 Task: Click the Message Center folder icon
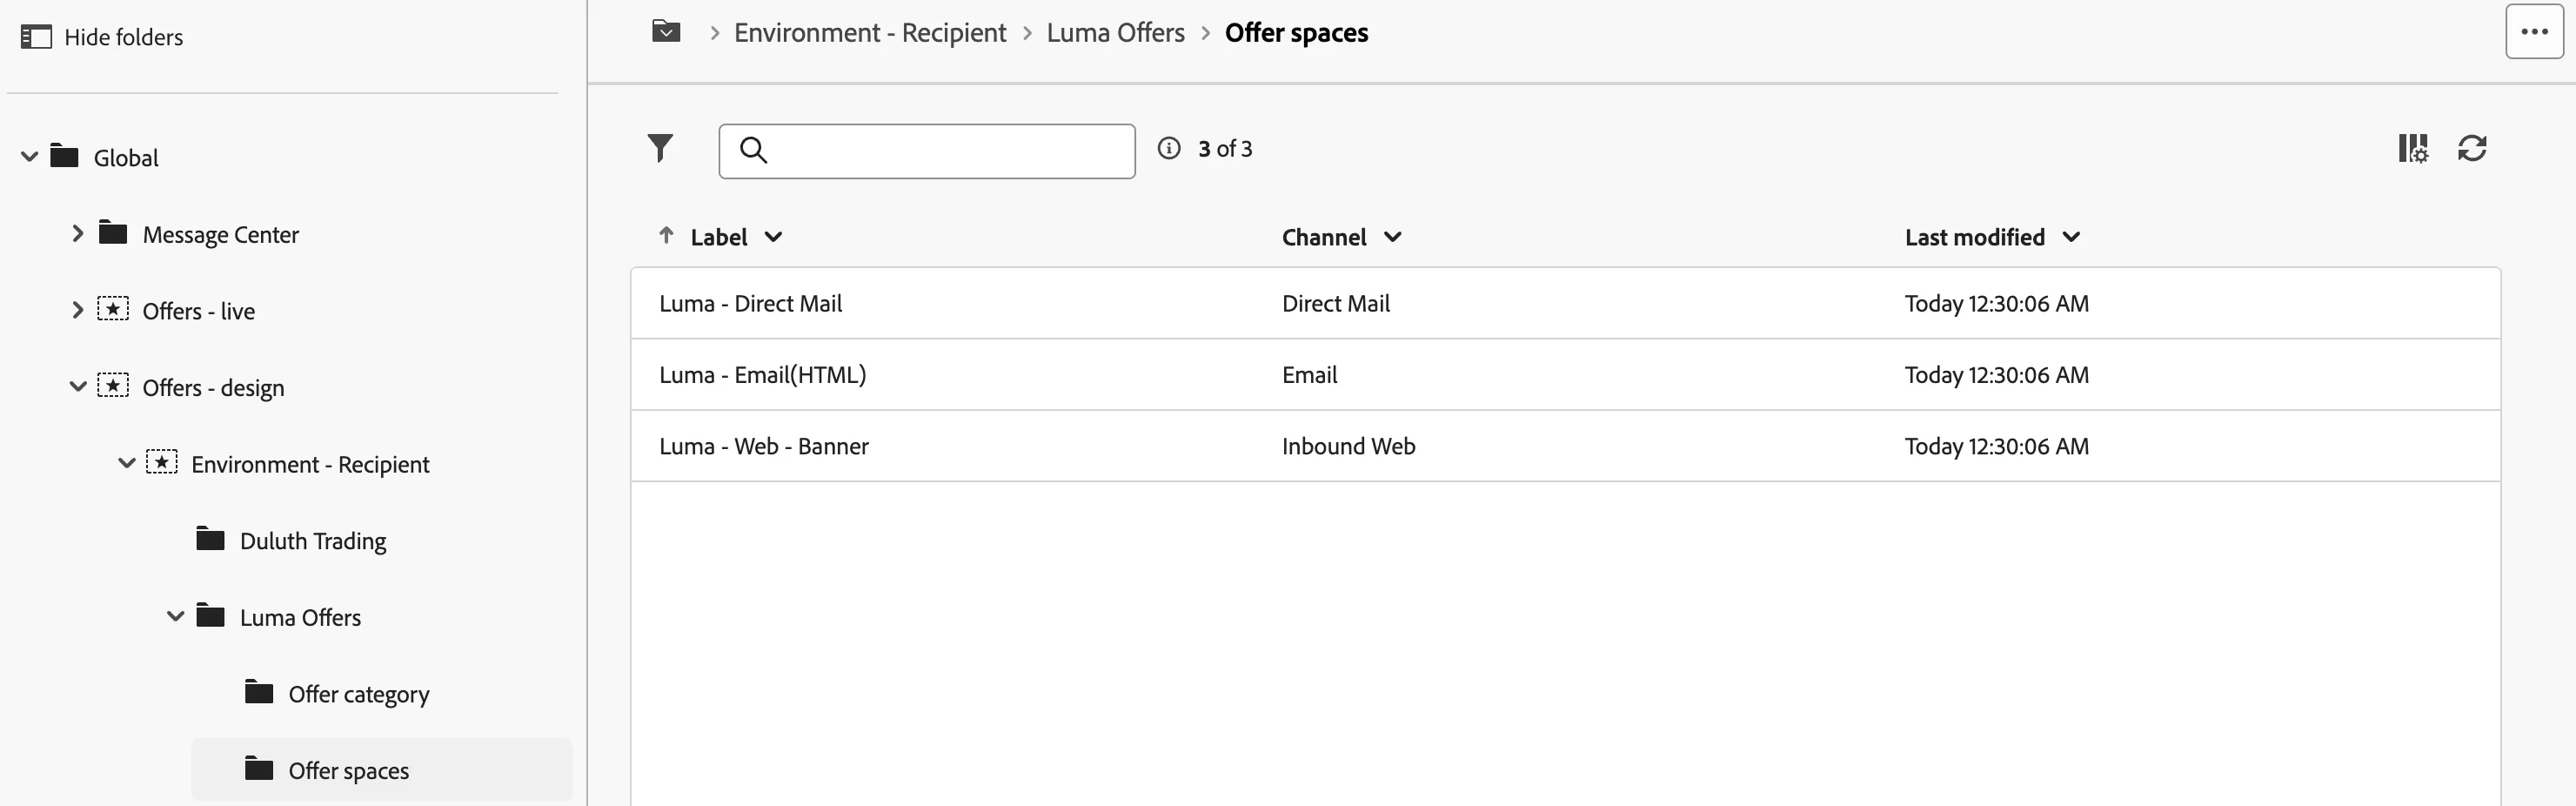click(x=113, y=233)
